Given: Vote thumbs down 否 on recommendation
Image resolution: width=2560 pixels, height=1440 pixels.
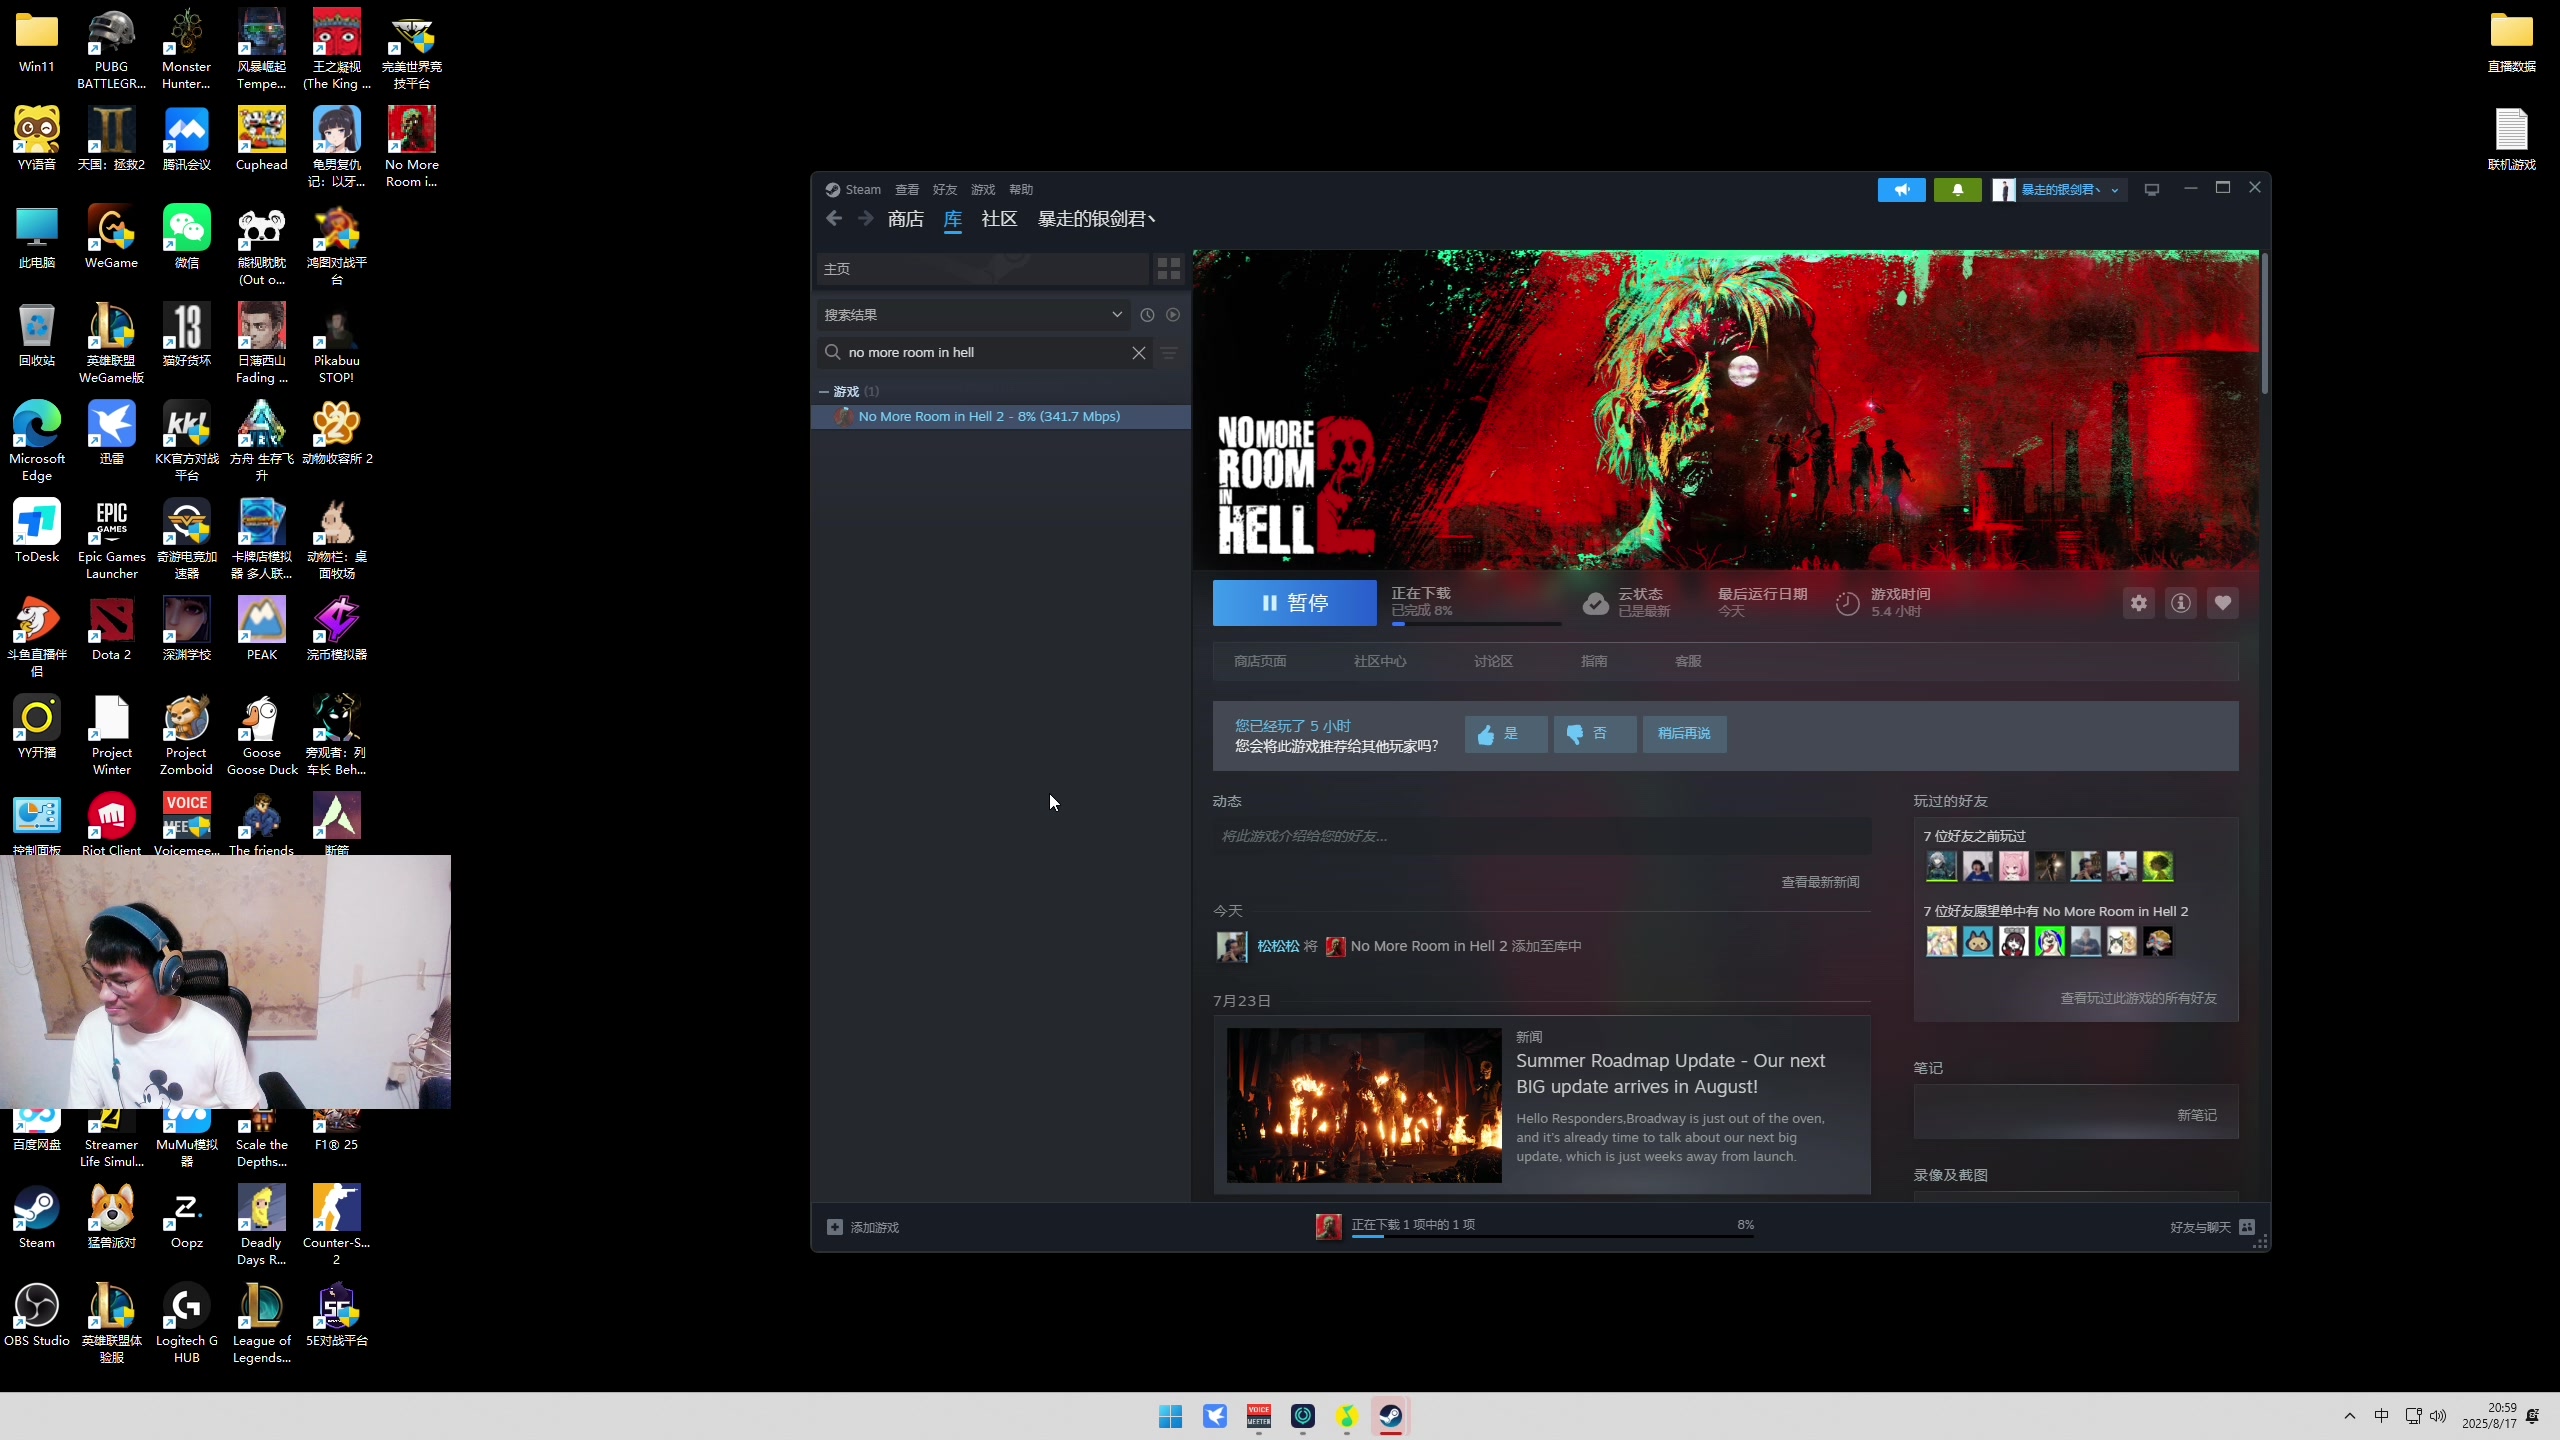Looking at the screenshot, I should click(1595, 734).
